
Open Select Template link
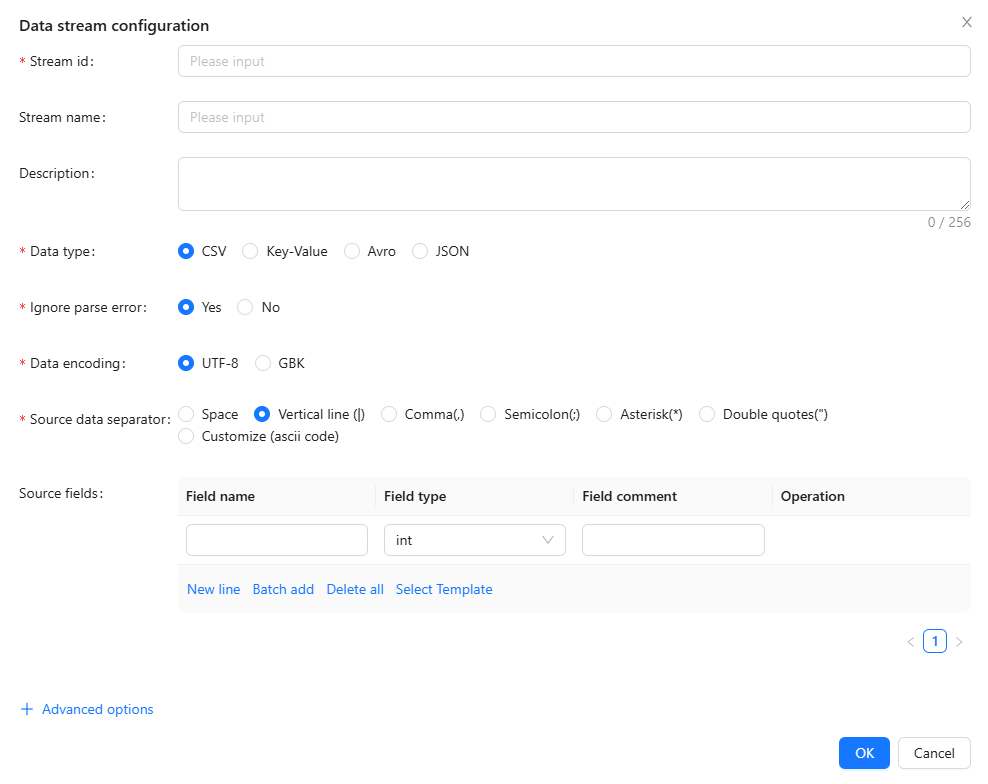[444, 589]
